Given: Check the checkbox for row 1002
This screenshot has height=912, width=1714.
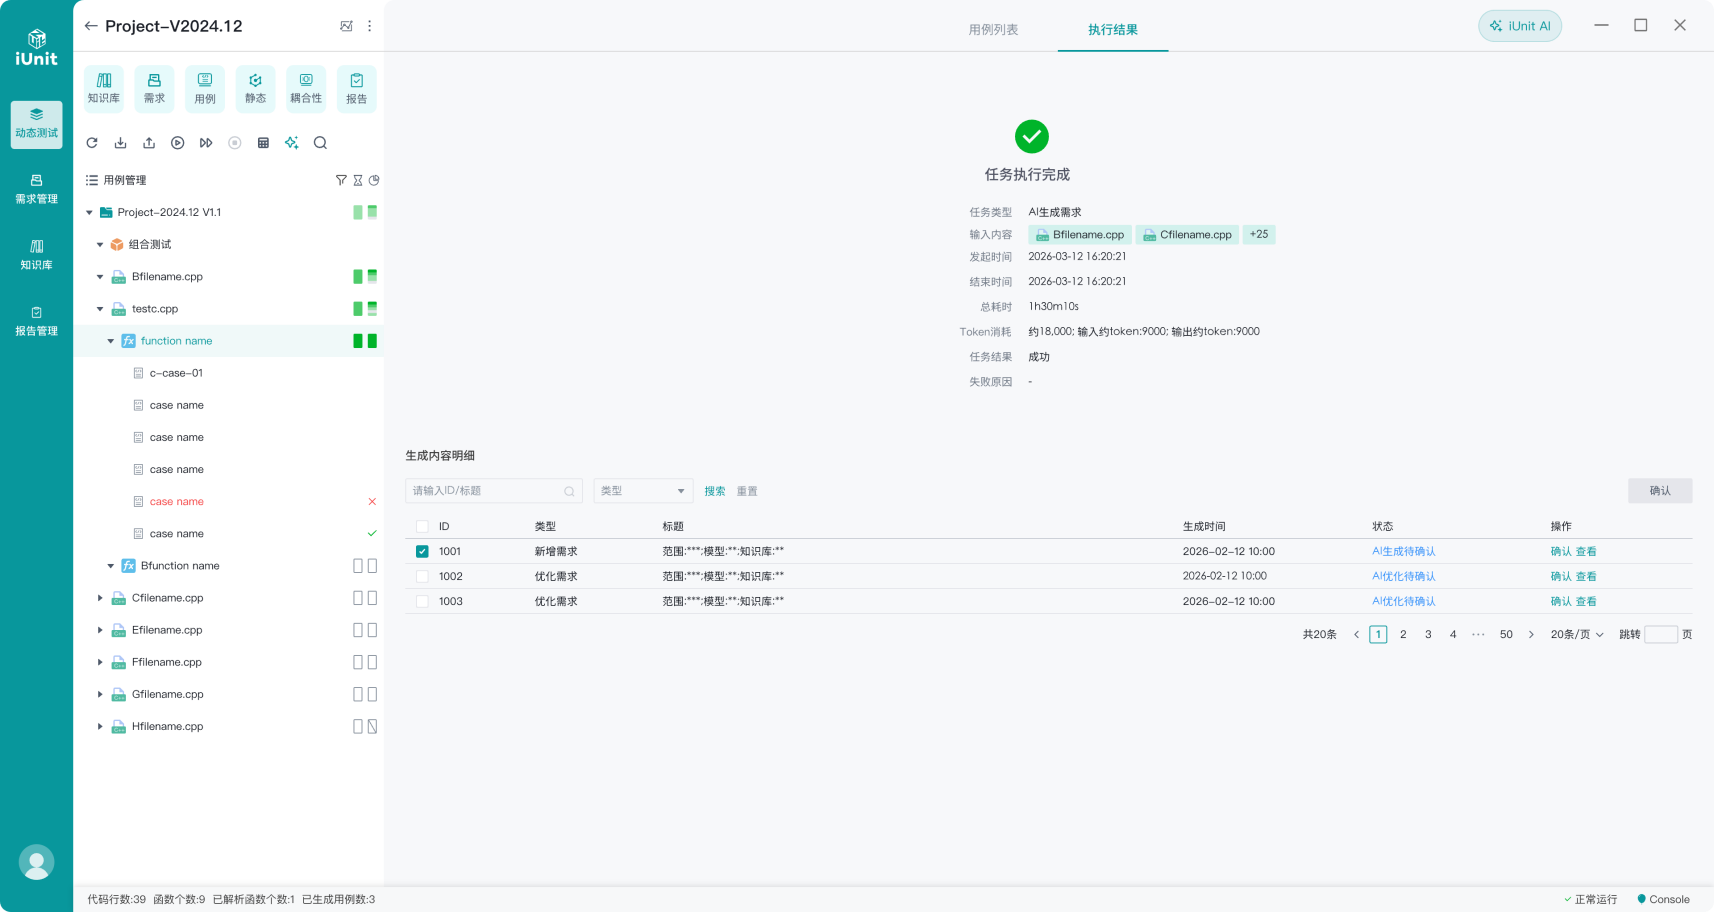Looking at the screenshot, I should click(422, 576).
